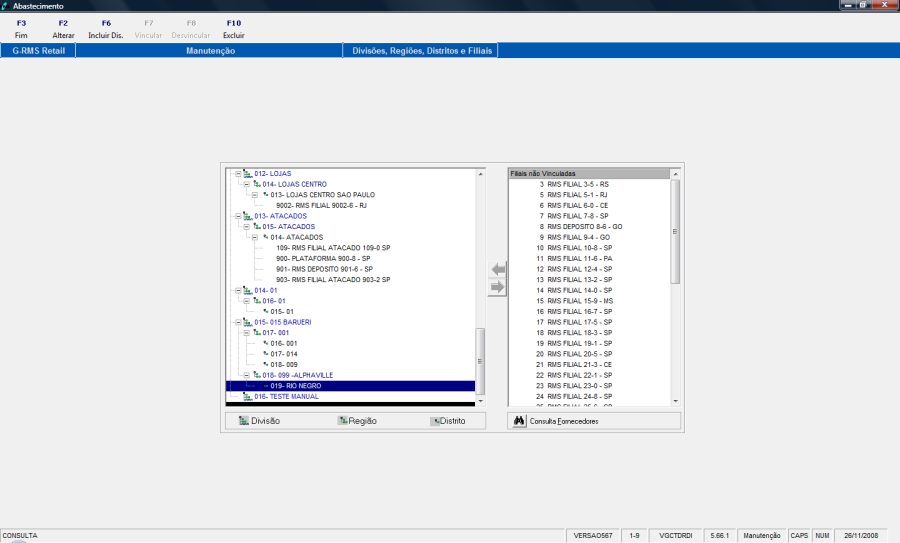Click the region icon beside 018- 099 -ALPHAVILLE
This screenshot has width=900, height=543.
[x=257, y=375]
